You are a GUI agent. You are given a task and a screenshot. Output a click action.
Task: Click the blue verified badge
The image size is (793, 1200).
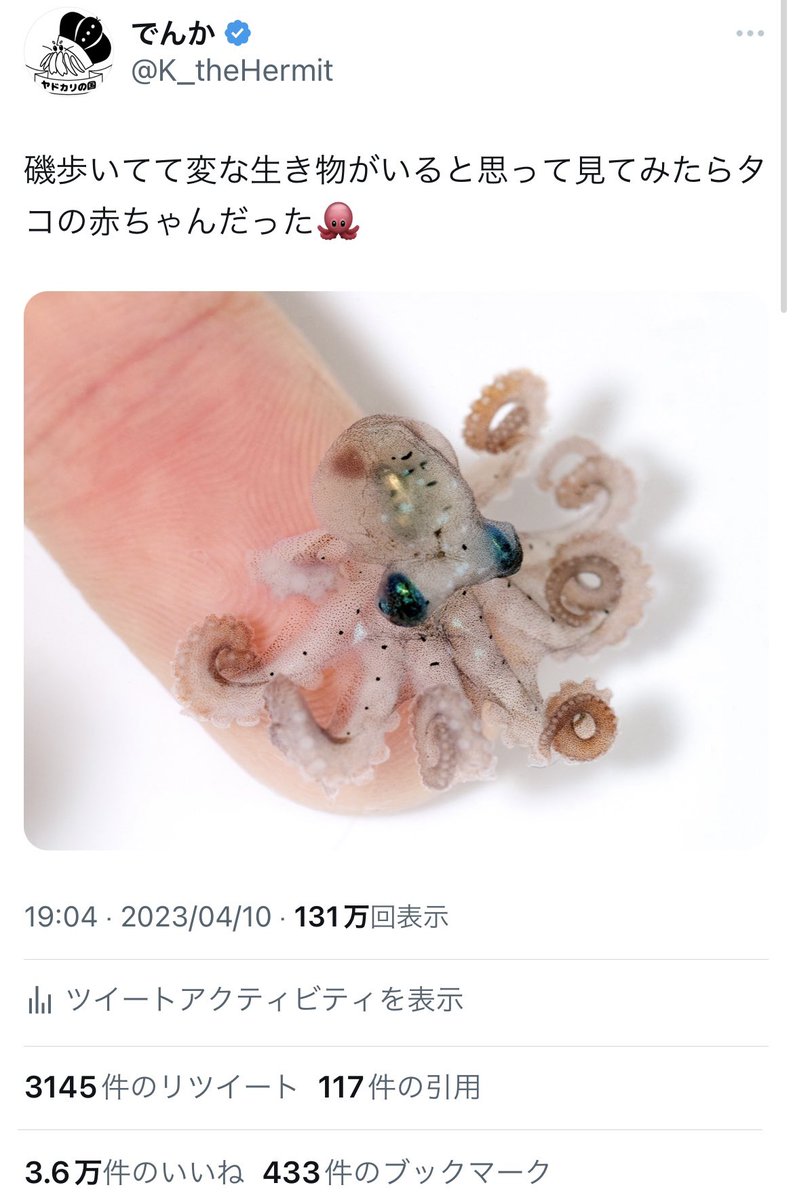(237, 33)
